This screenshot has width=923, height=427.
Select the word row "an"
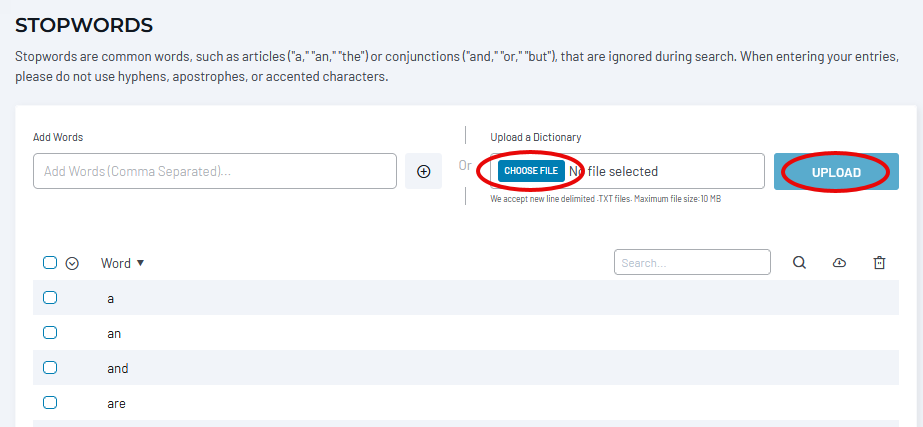click(466, 333)
